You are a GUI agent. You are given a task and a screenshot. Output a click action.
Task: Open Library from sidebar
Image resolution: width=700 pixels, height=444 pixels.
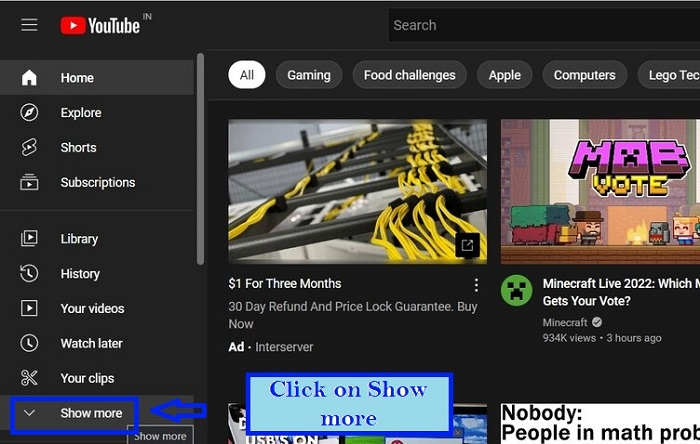(97, 238)
